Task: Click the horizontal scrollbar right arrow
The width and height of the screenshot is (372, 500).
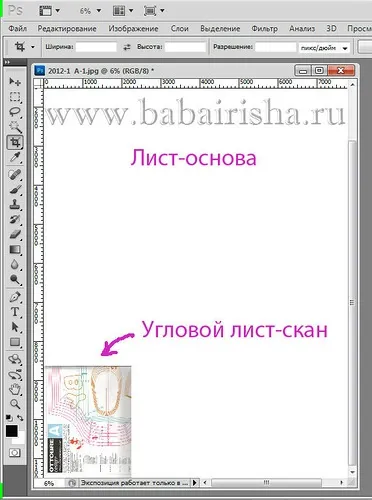Action: pos(341,482)
